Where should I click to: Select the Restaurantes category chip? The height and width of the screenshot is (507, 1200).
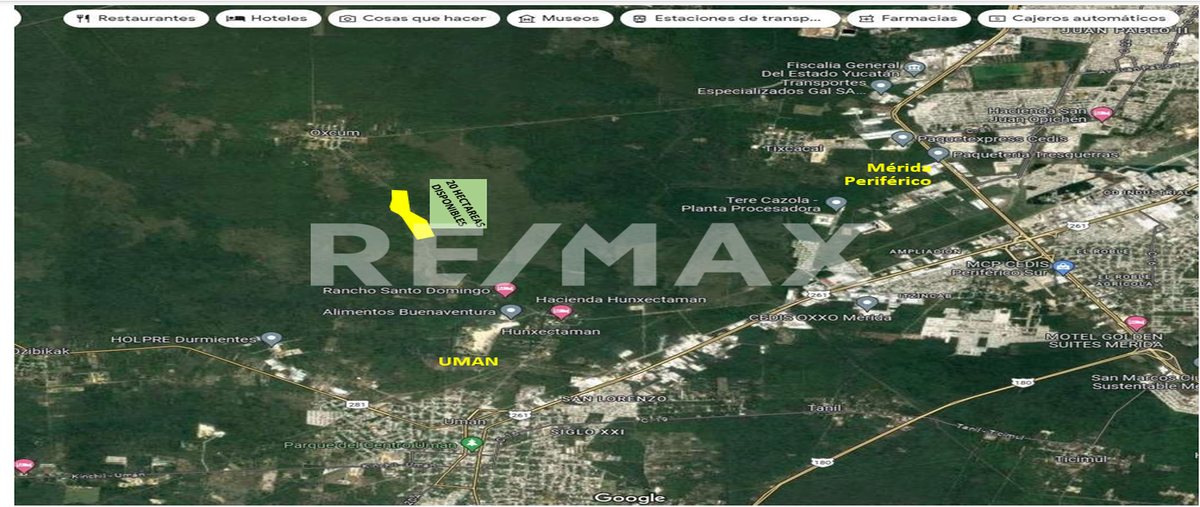136,18
